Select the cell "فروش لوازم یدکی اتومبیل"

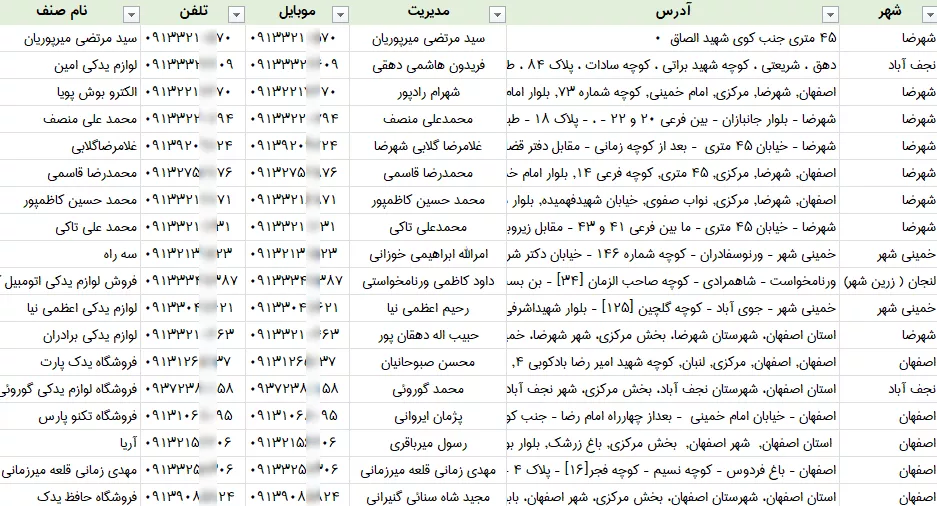click(70, 281)
